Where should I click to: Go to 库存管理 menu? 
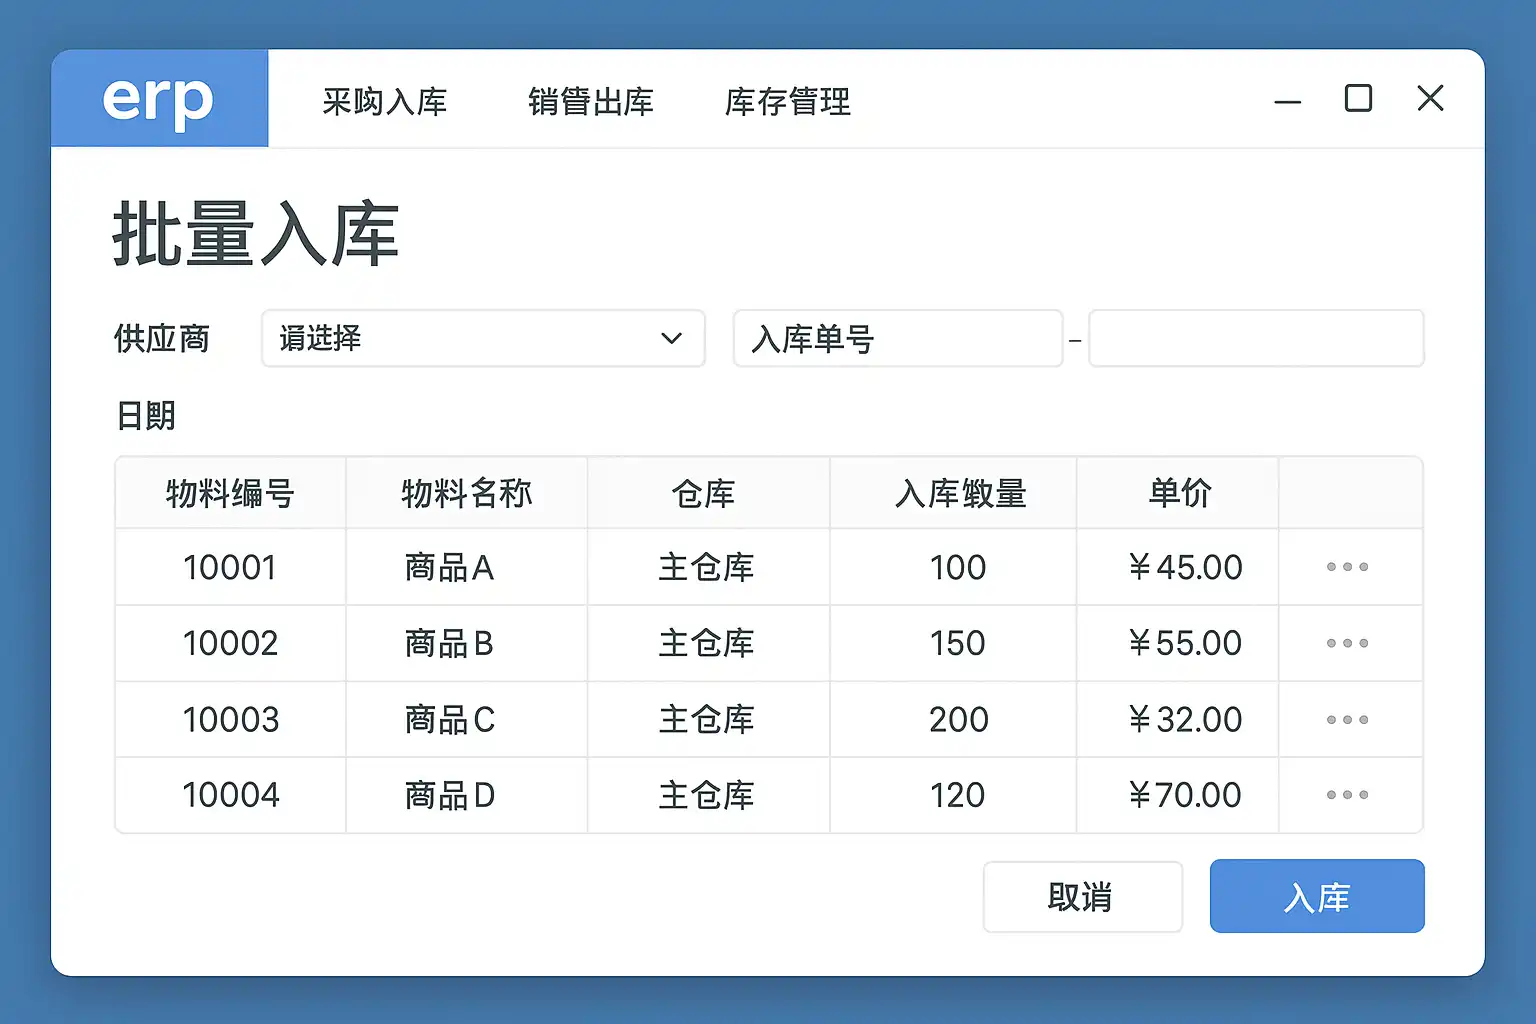coord(787,102)
